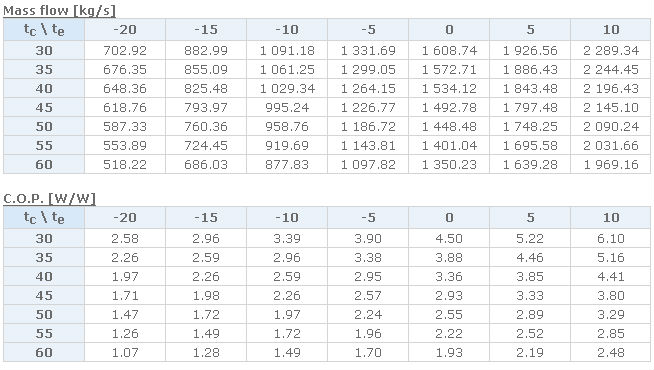Select mass flow cell 518.22
Screen dimensions: 654x370
click(125, 164)
